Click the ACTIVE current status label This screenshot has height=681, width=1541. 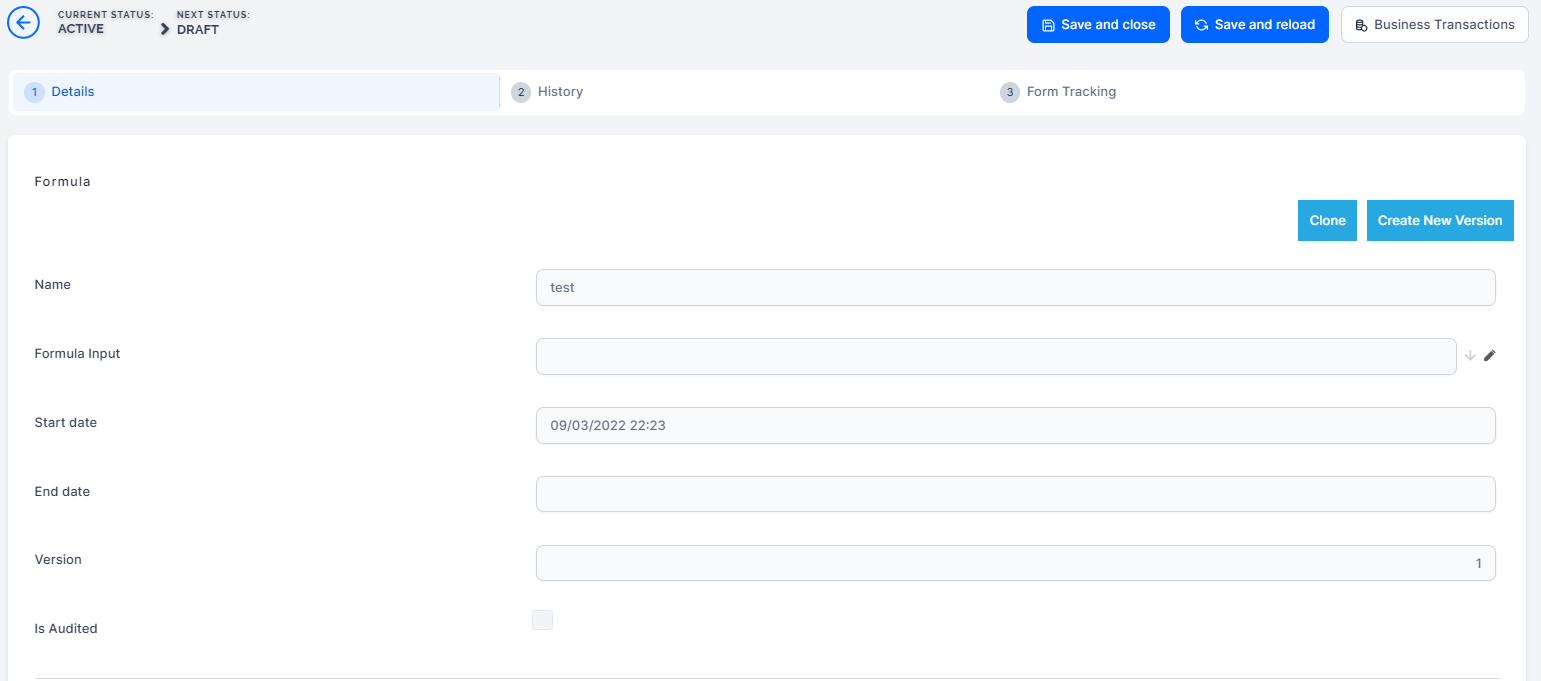click(x=81, y=29)
